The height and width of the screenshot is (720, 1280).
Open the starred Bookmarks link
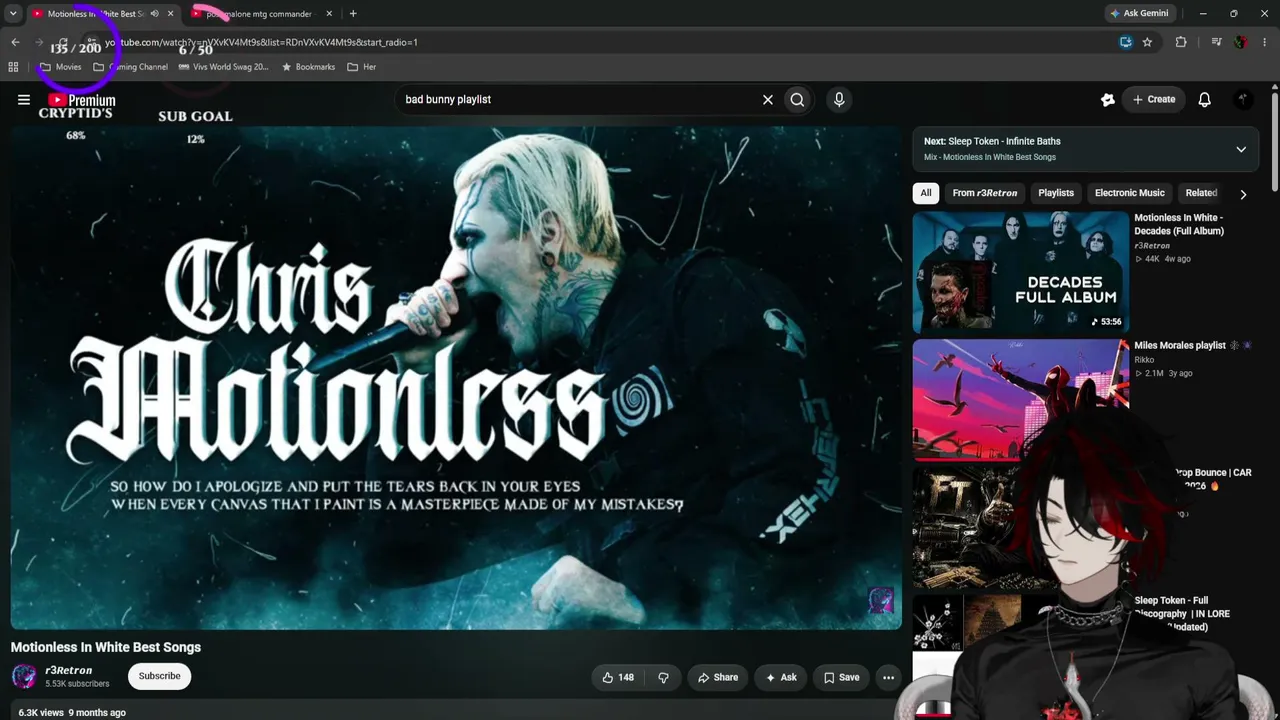[308, 67]
